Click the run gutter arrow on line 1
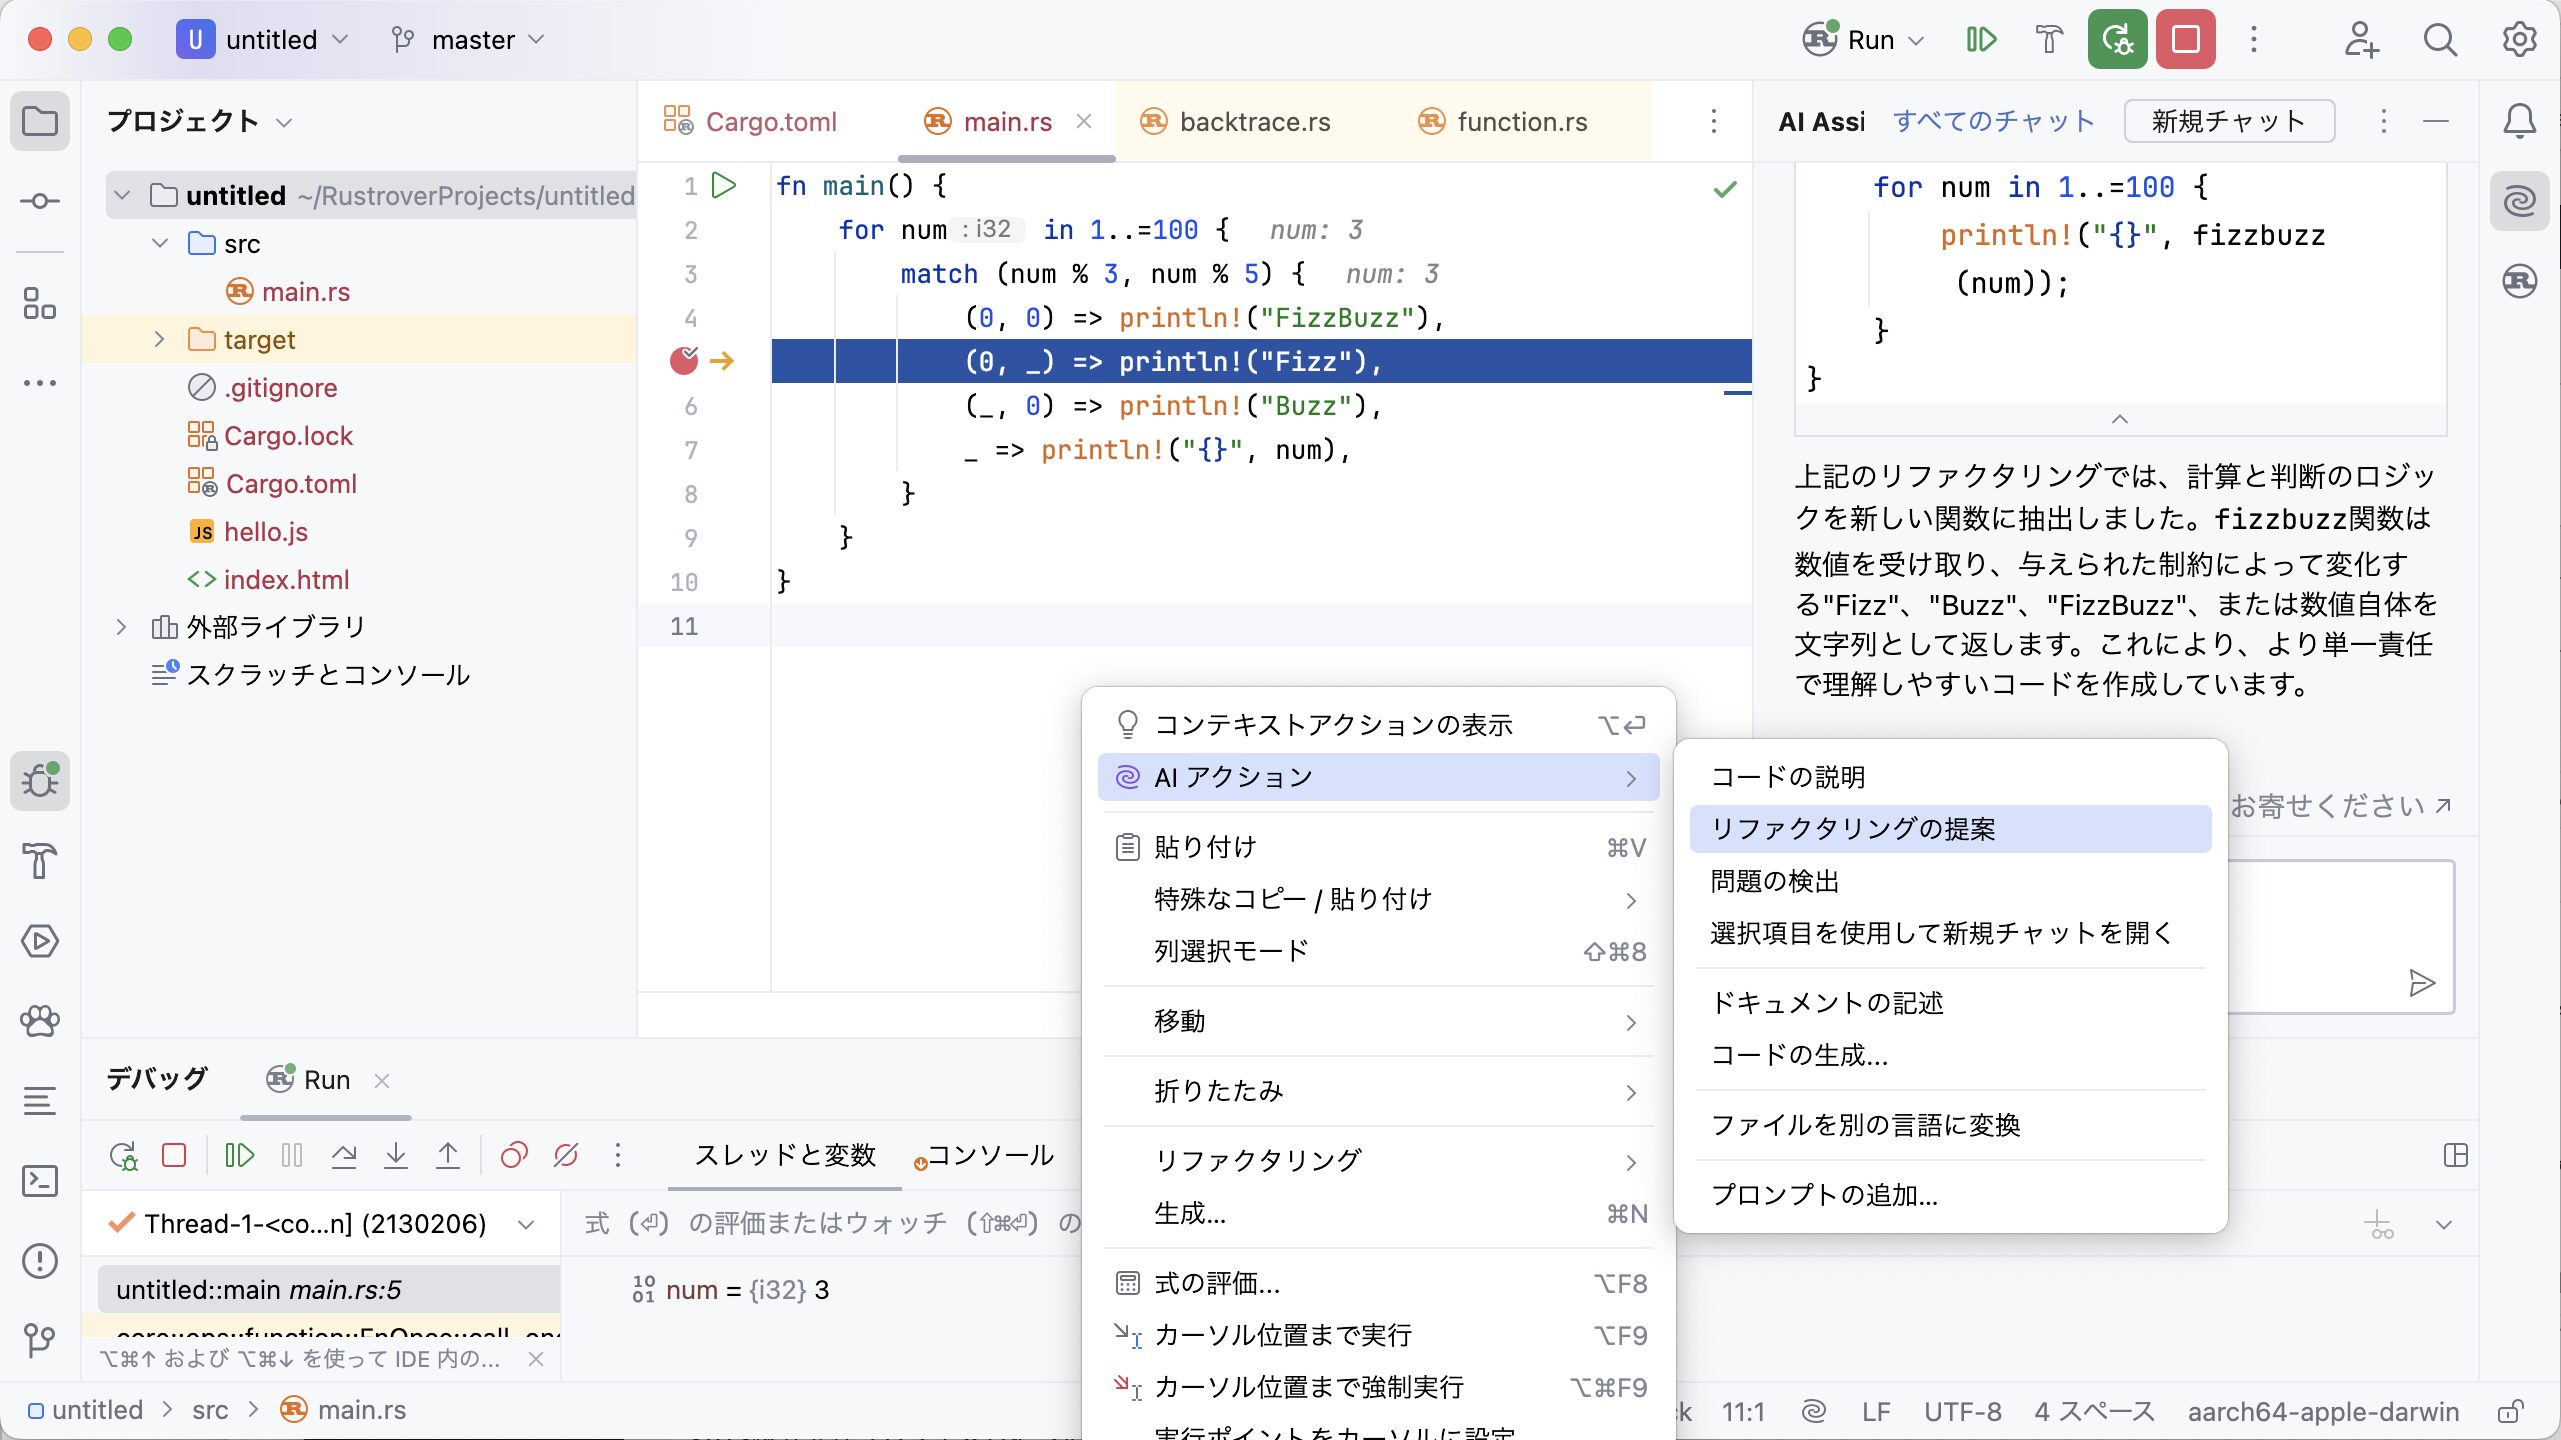The width and height of the screenshot is (2561, 1440). pyautogui.click(x=724, y=186)
